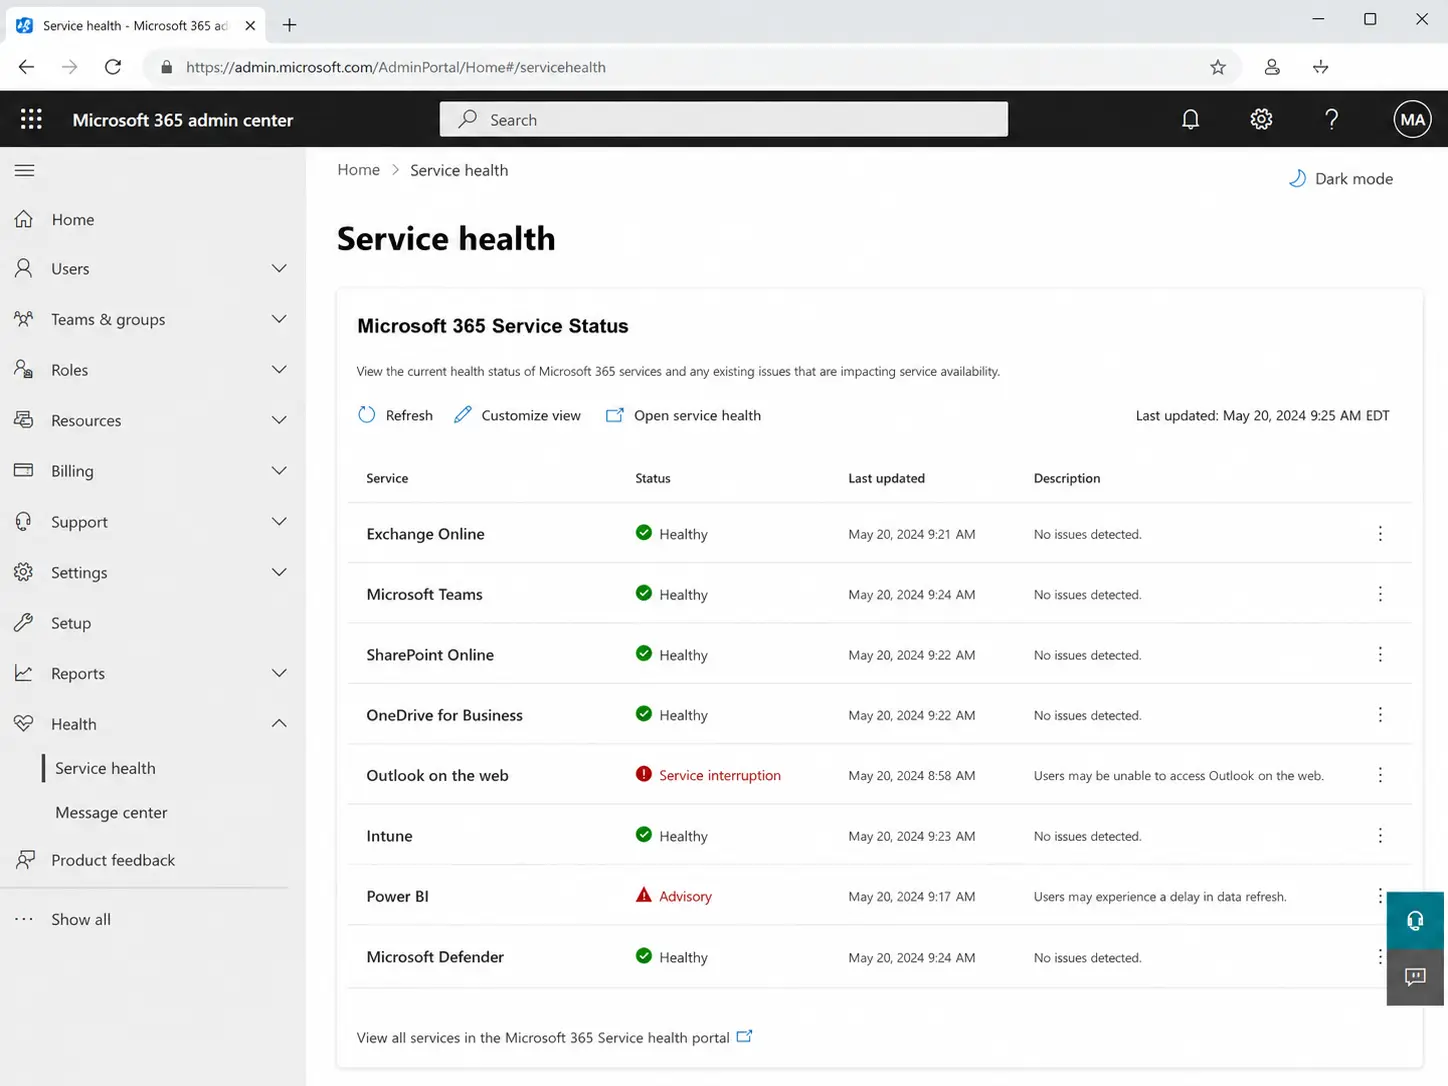The height and width of the screenshot is (1086, 1448).
Task: Open browser downloads icon
Action: click(x=1320, y=67)
